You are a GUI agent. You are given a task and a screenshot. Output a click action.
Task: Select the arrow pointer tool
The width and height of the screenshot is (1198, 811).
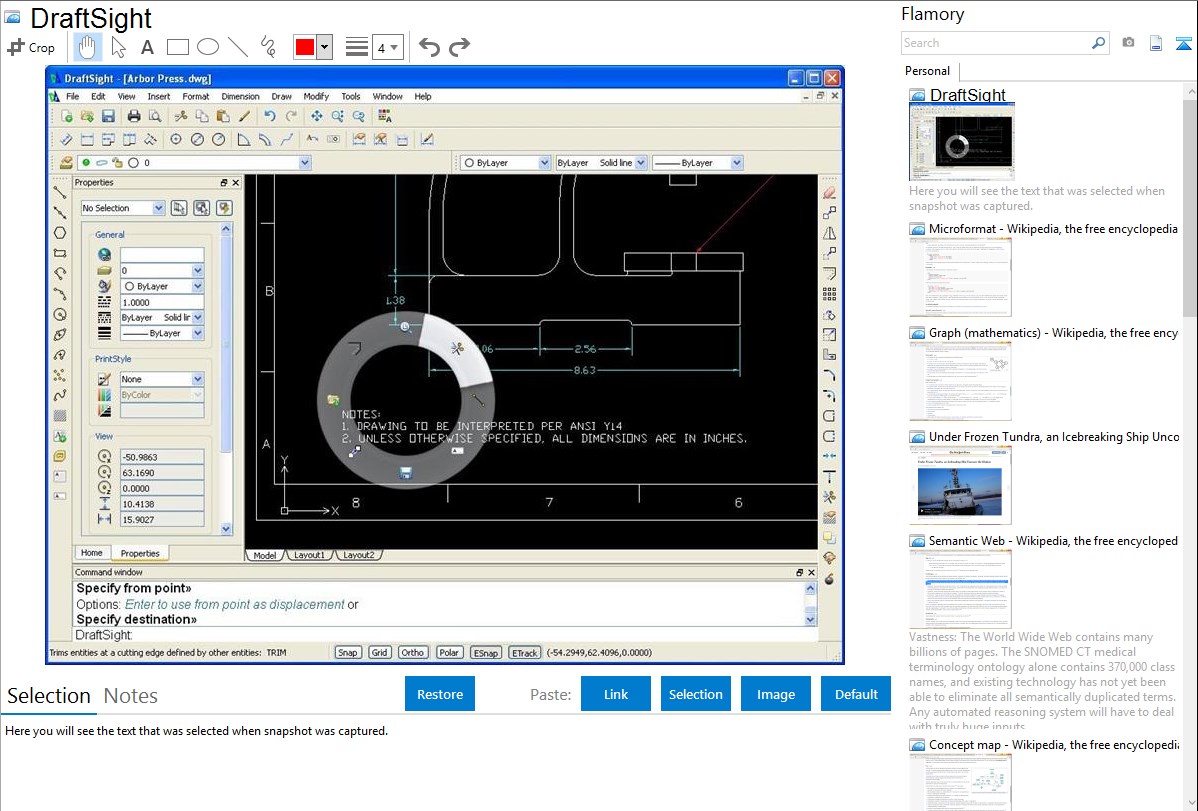click(118, 47)
